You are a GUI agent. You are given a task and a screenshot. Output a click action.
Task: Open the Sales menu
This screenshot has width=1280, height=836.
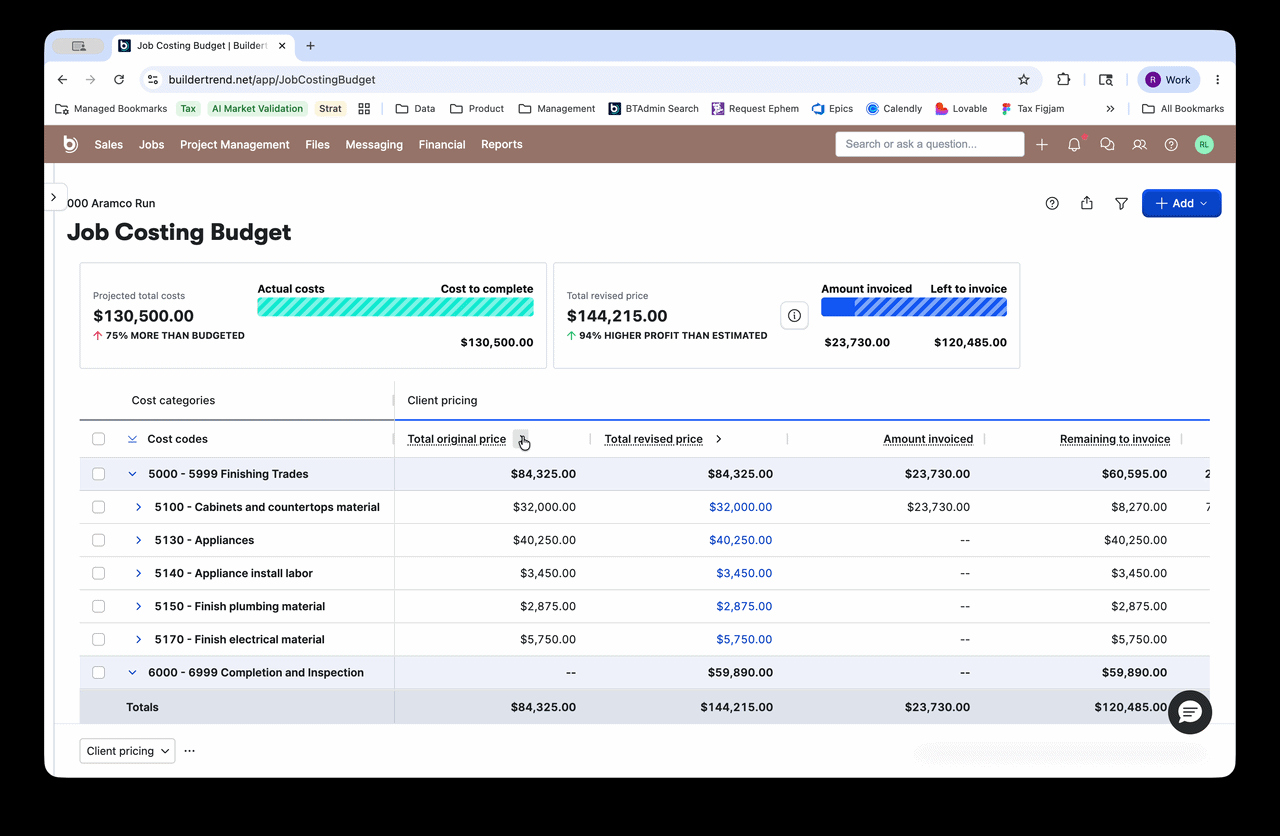pos(109,145)
